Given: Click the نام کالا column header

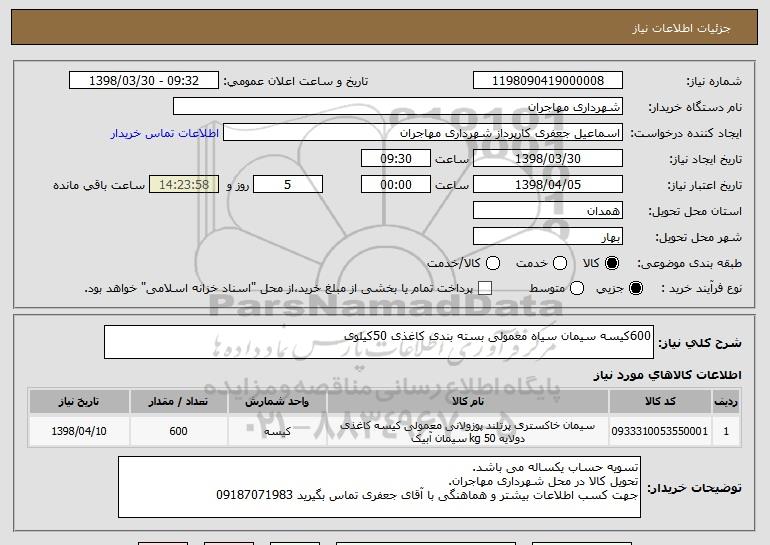Looking at the screenshot, I should pos(468,402).
